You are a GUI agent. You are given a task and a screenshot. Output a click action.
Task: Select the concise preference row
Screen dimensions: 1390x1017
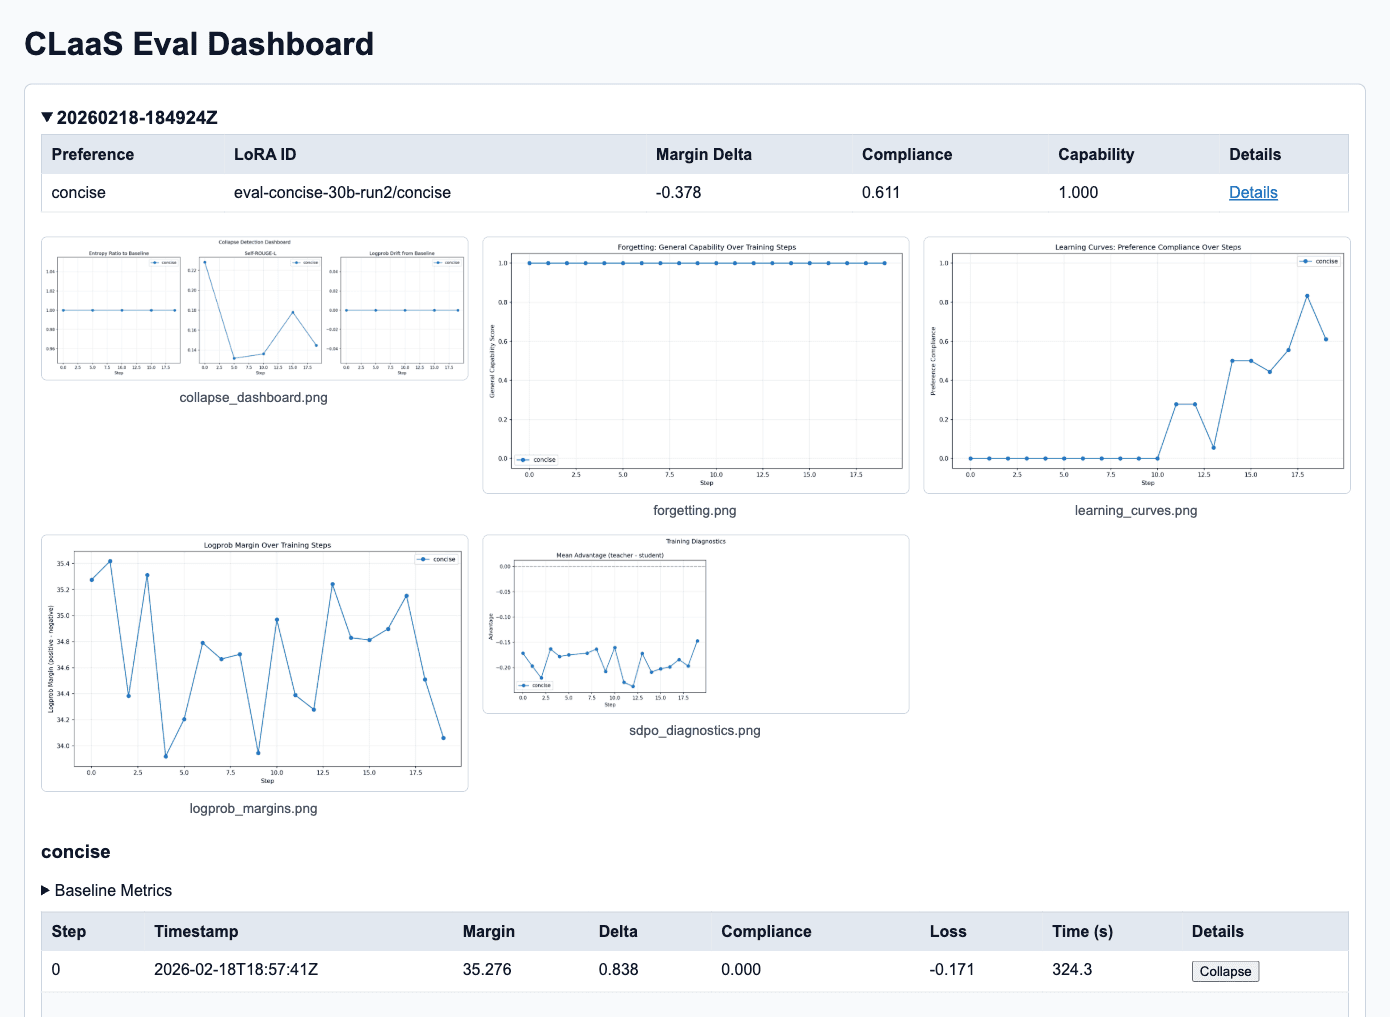[x=78, y=192]
